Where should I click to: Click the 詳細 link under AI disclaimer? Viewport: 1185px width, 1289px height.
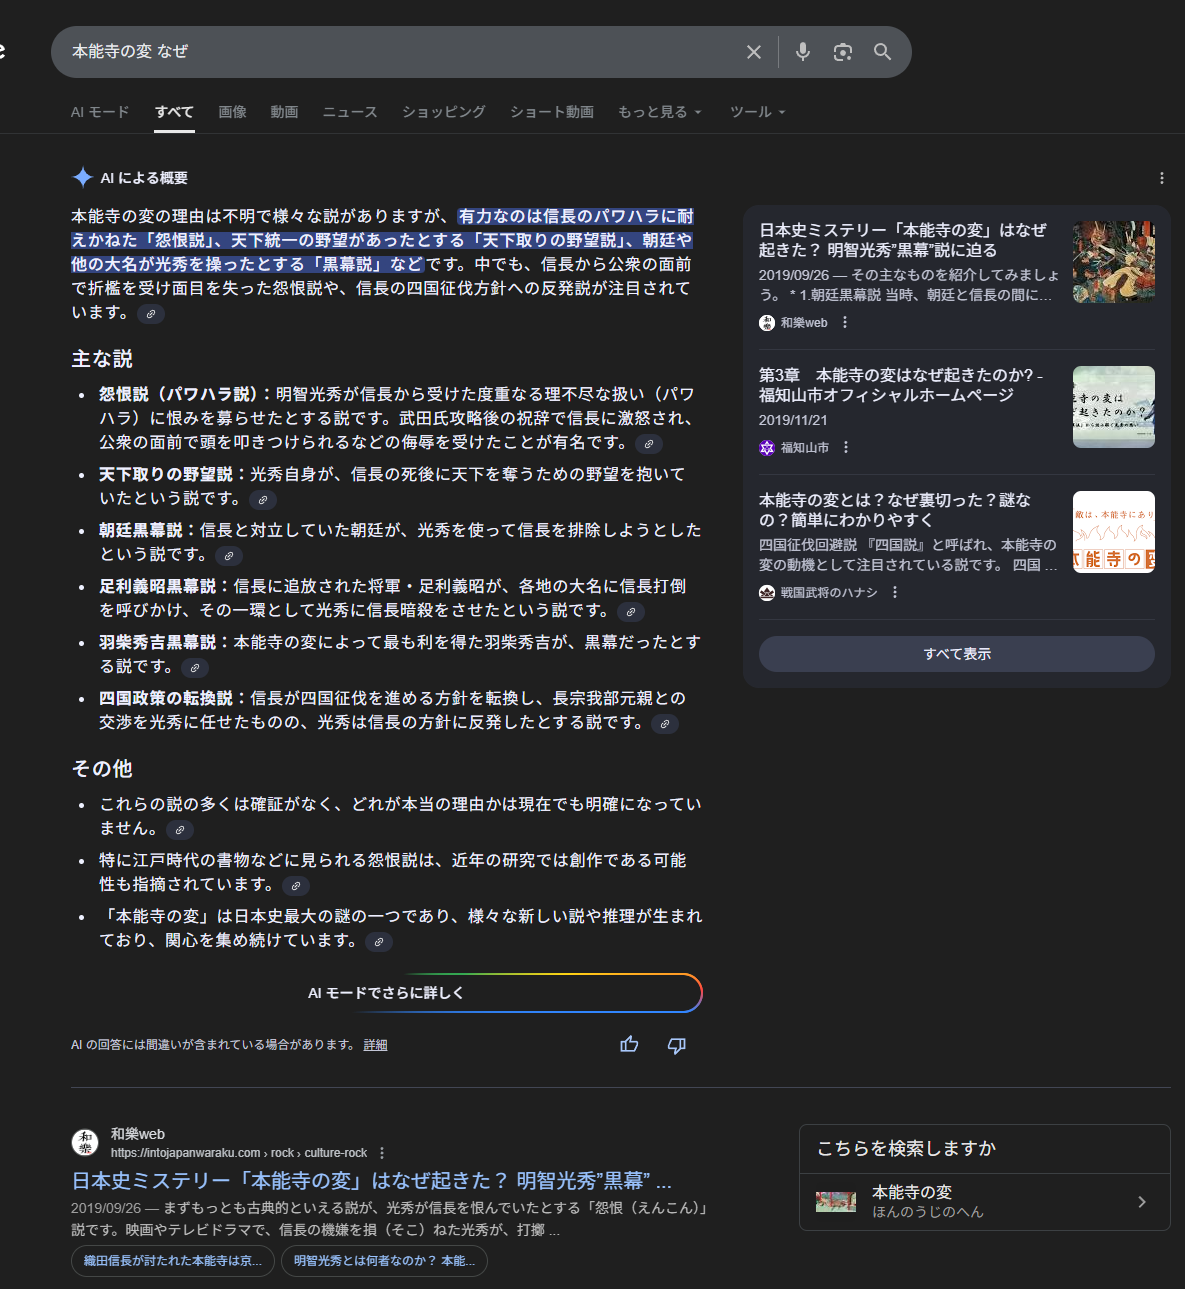(375, 1045)
